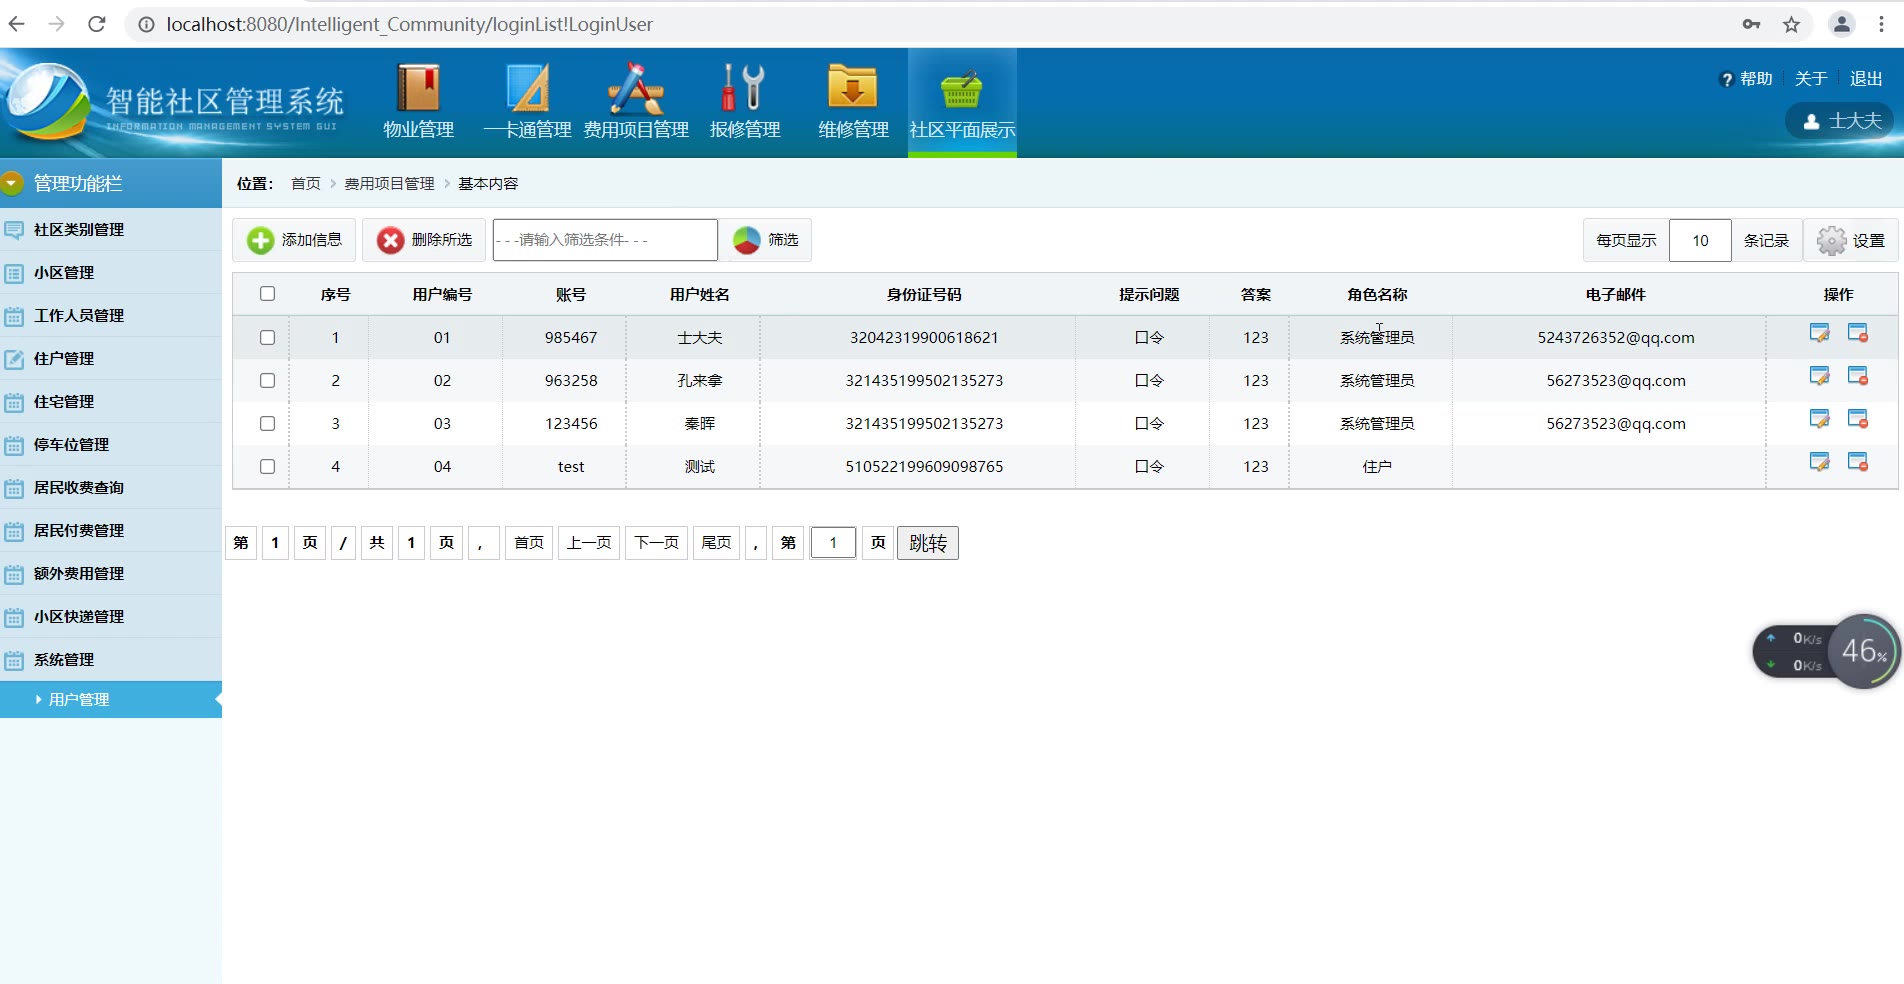1904x984 pixels.
Task: Collapse the 管理功能栏 sidebar header
Action: click(111, 183)
